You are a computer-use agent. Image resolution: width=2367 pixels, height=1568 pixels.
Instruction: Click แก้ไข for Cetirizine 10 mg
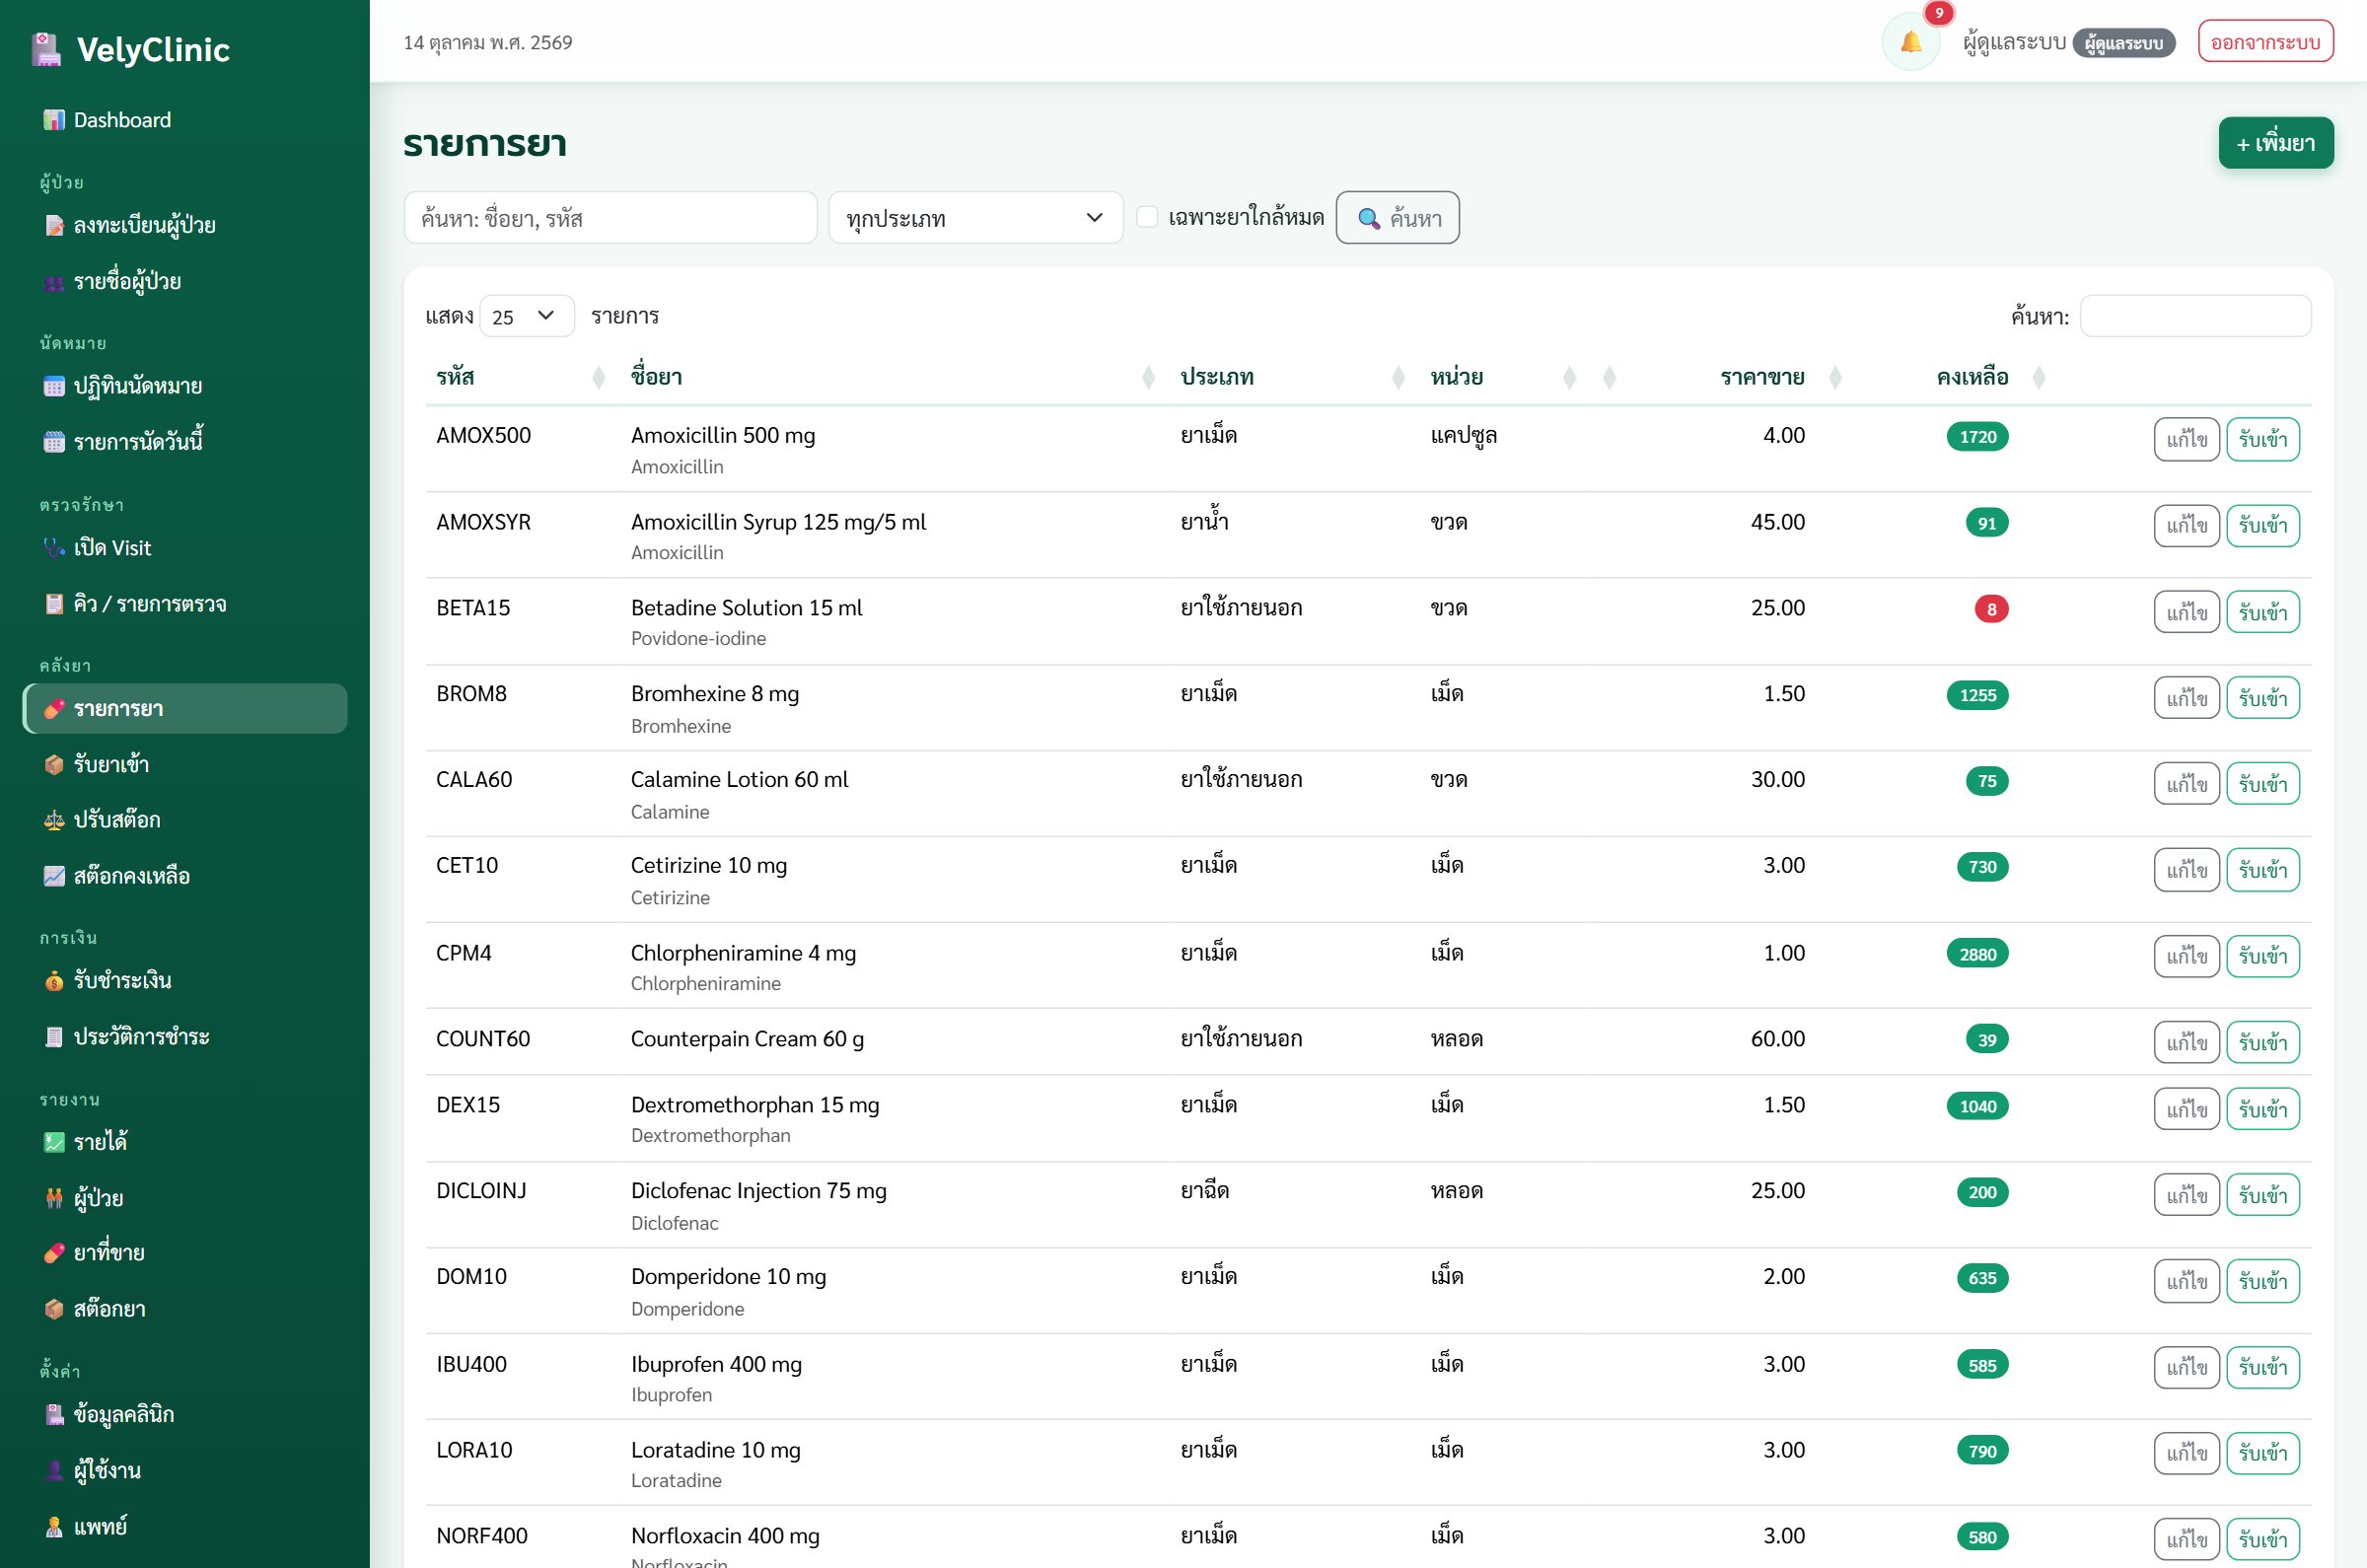2186,870
